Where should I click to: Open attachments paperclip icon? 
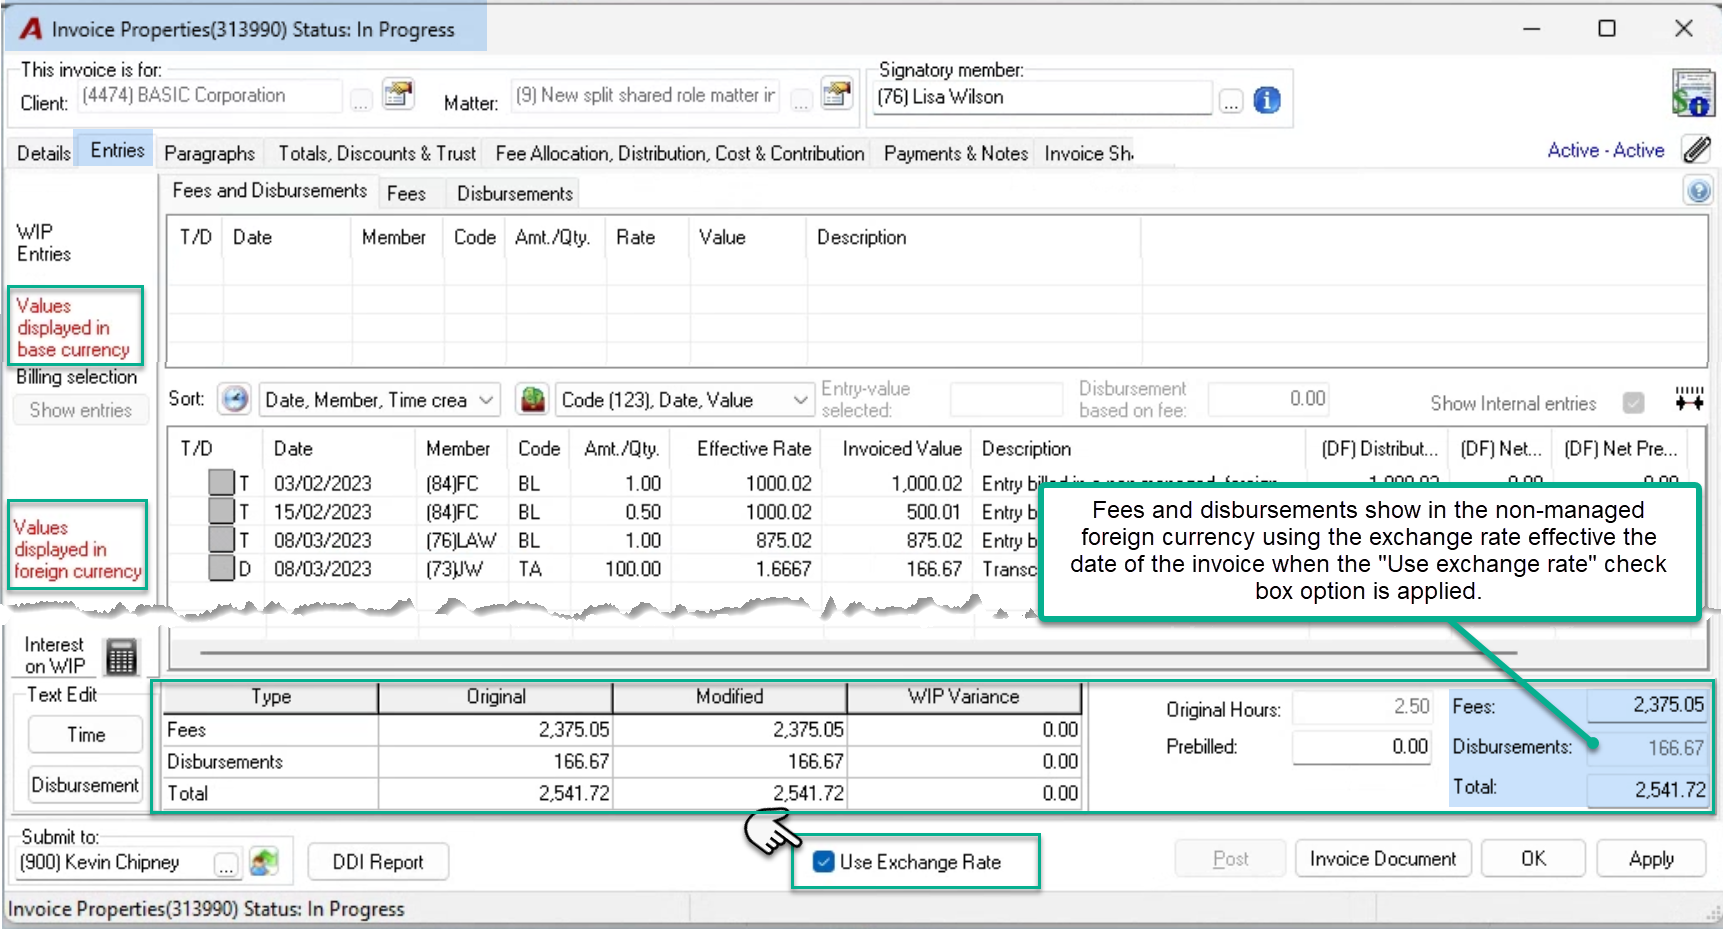pyautogui.click(x=1696, y=150)
